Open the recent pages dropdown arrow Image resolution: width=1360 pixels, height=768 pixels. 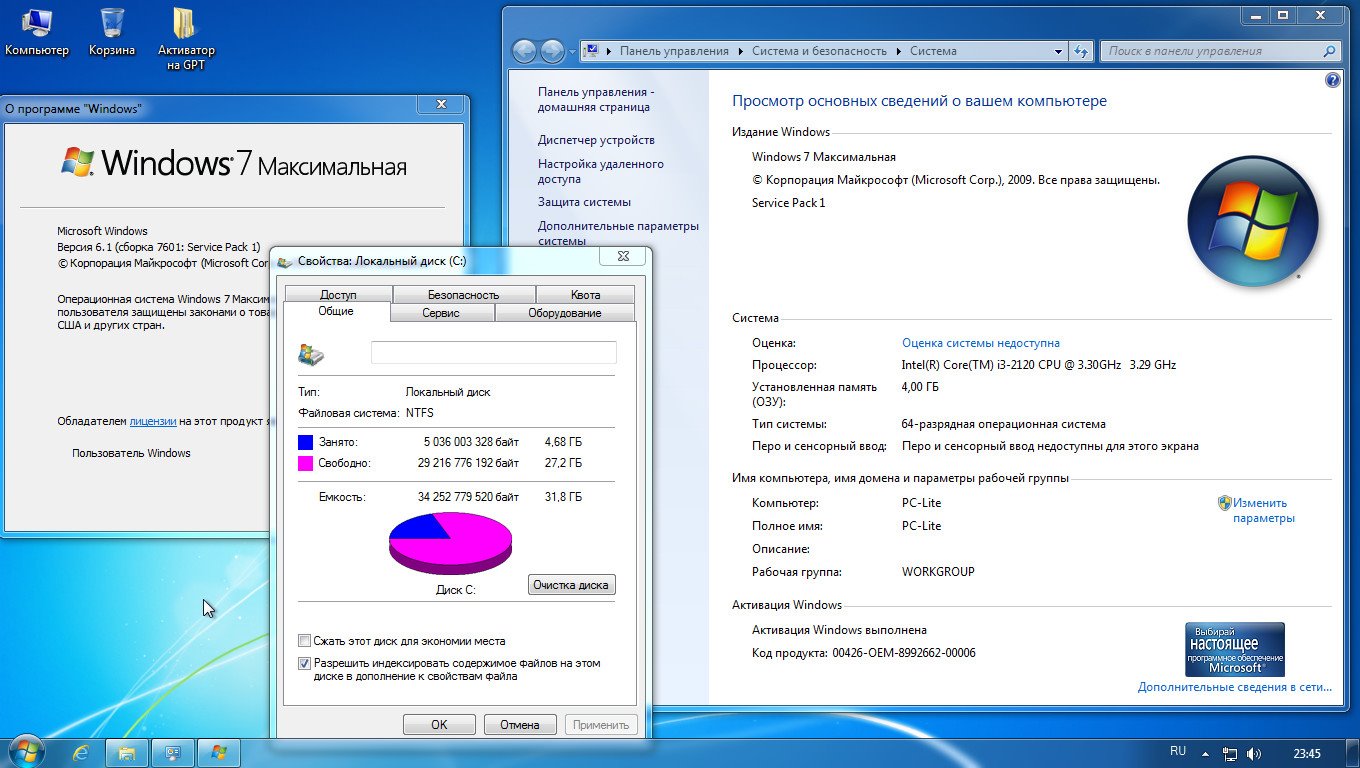572,51
